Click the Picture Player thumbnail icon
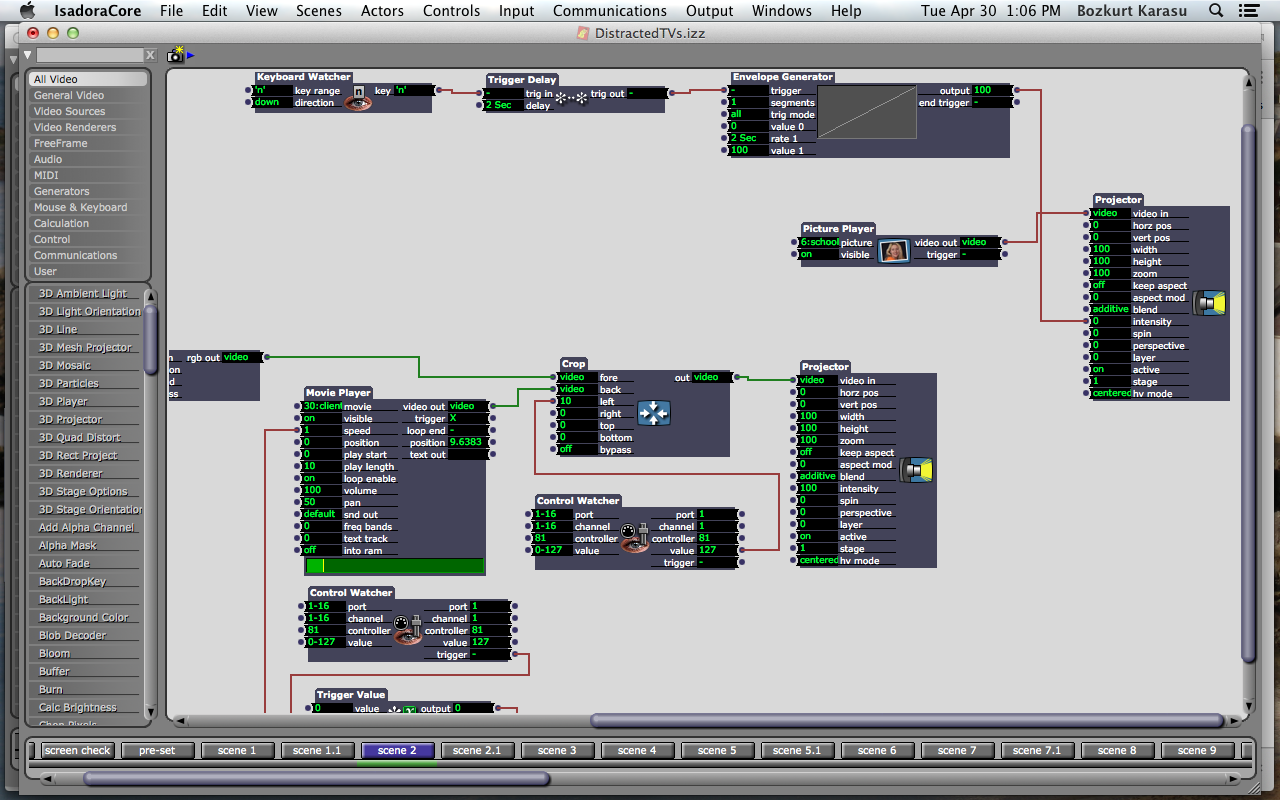The height and width of the screenshot is (800, 1280). point(894,250)
